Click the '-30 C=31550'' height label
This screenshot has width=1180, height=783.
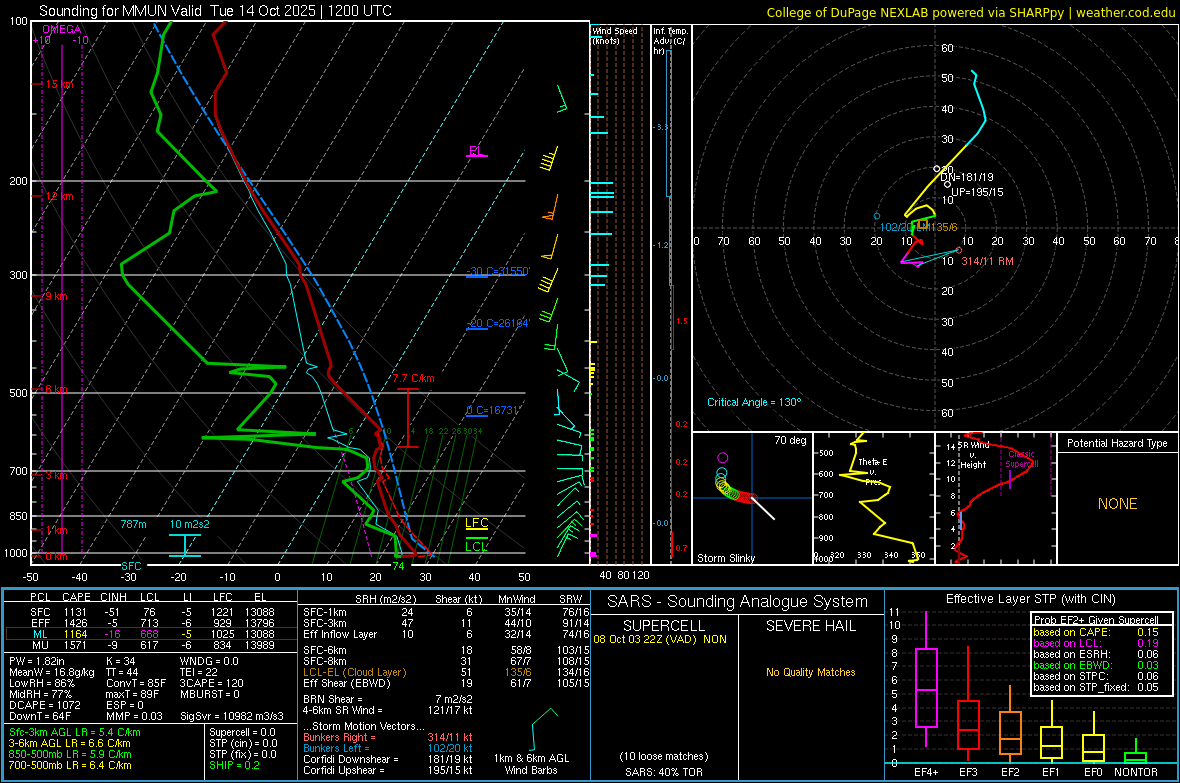point(498,271)
